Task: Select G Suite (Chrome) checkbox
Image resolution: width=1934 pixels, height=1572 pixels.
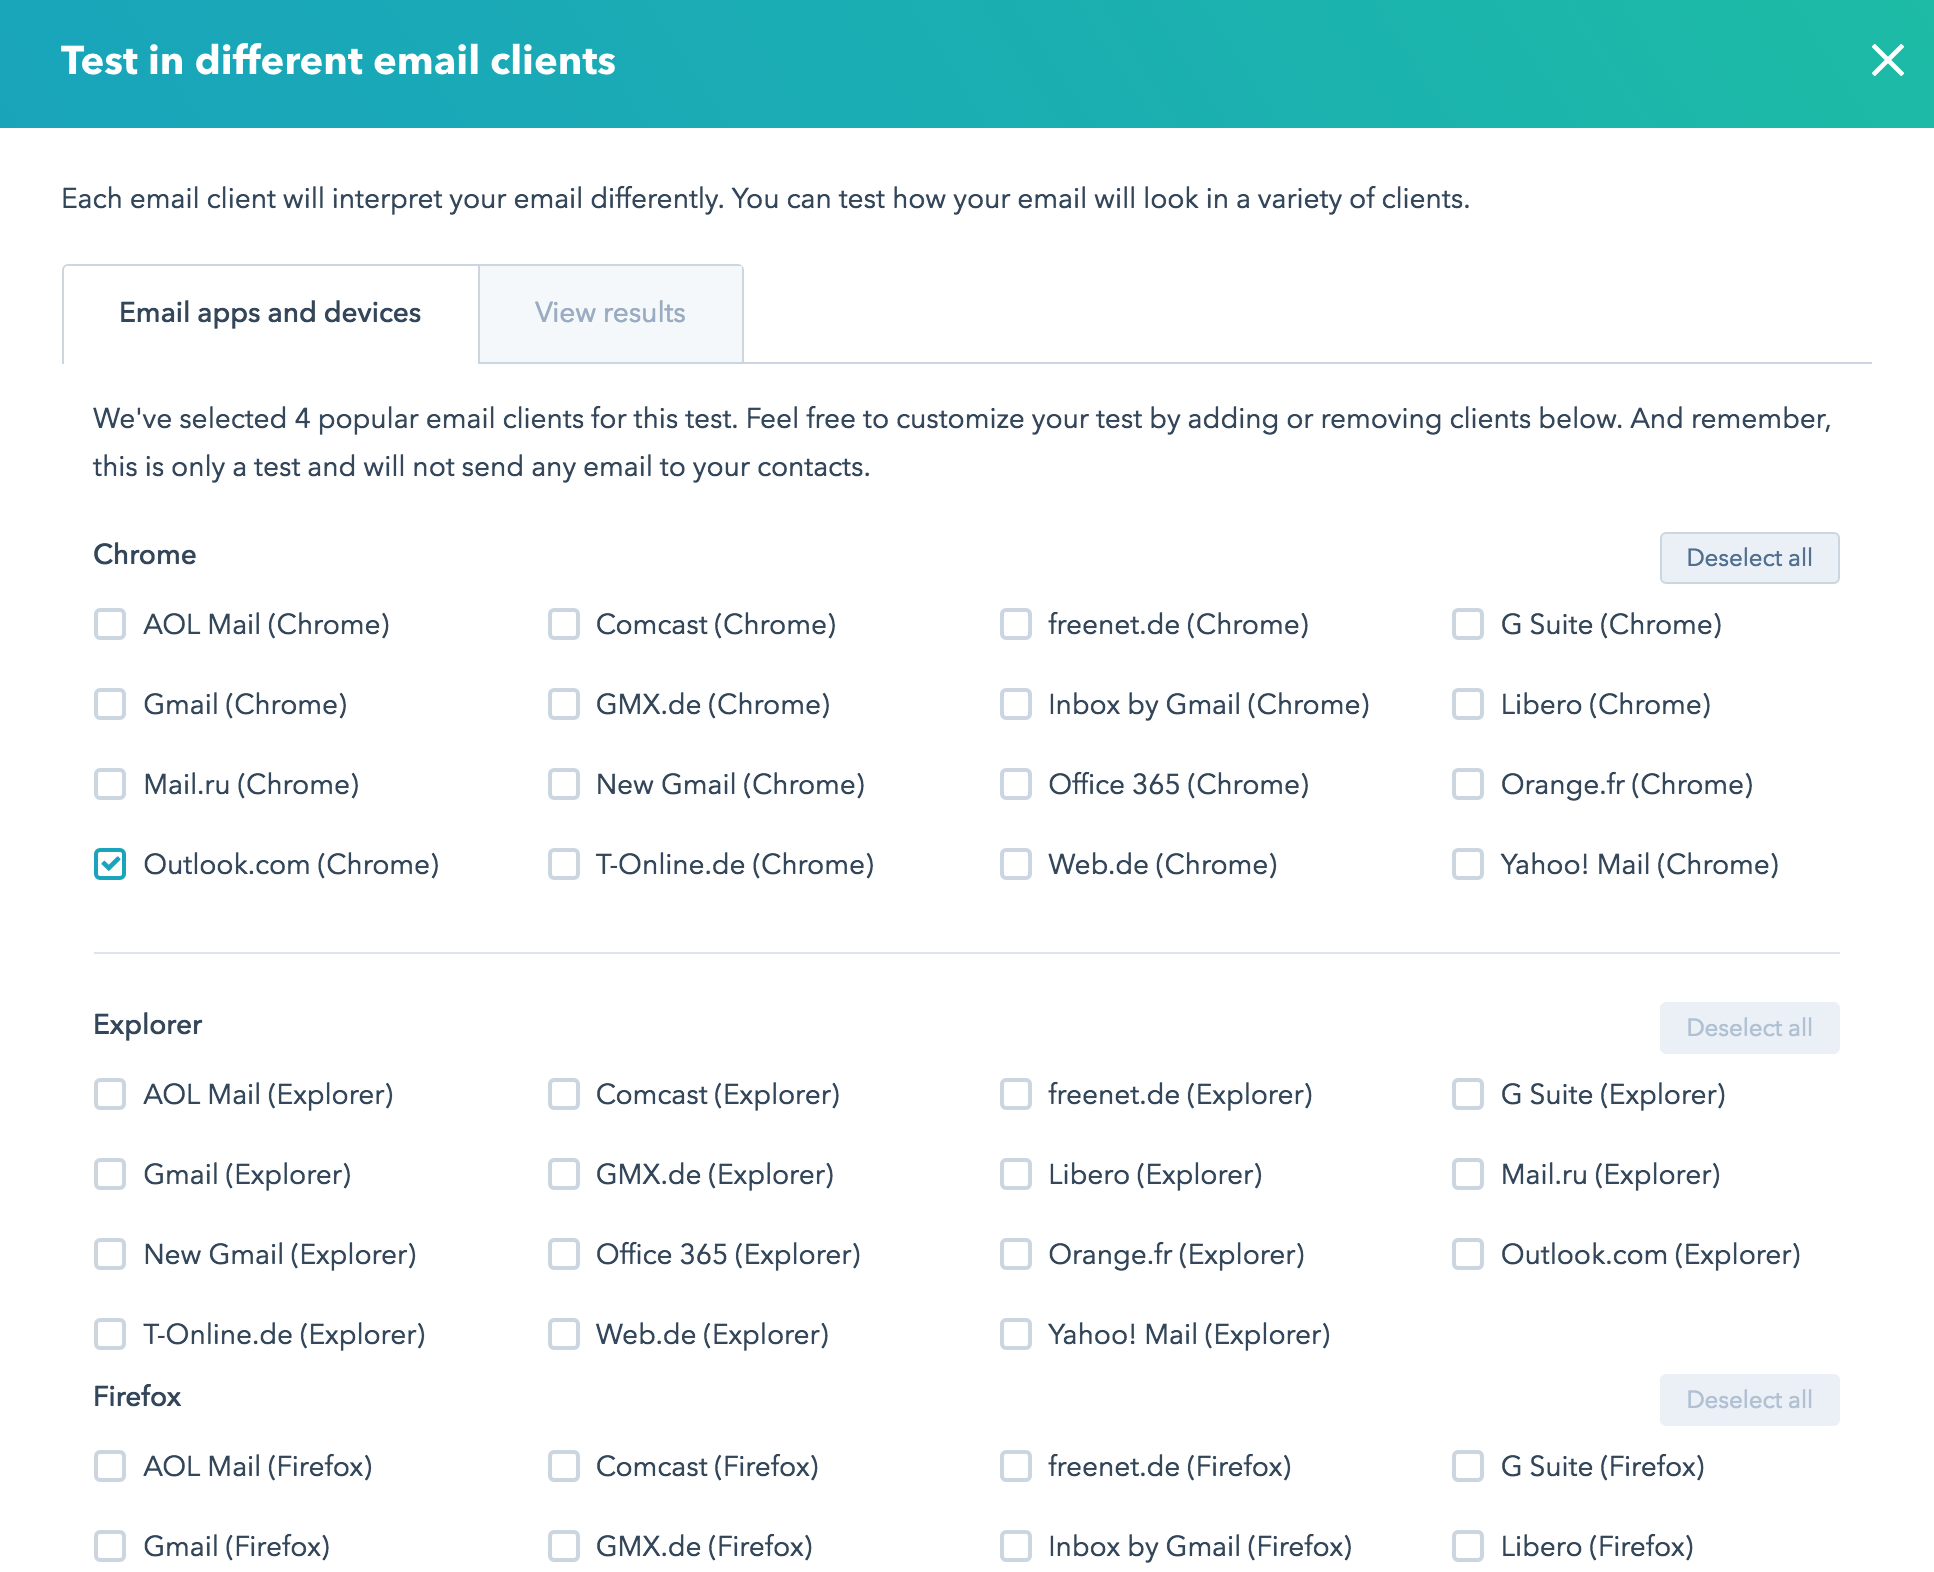Action: (x=1468, y=624)
